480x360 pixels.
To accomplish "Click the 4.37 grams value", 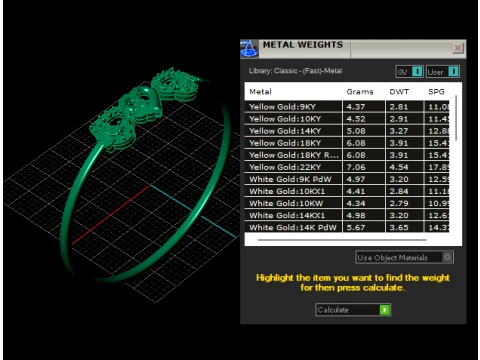I will point(356,107).
